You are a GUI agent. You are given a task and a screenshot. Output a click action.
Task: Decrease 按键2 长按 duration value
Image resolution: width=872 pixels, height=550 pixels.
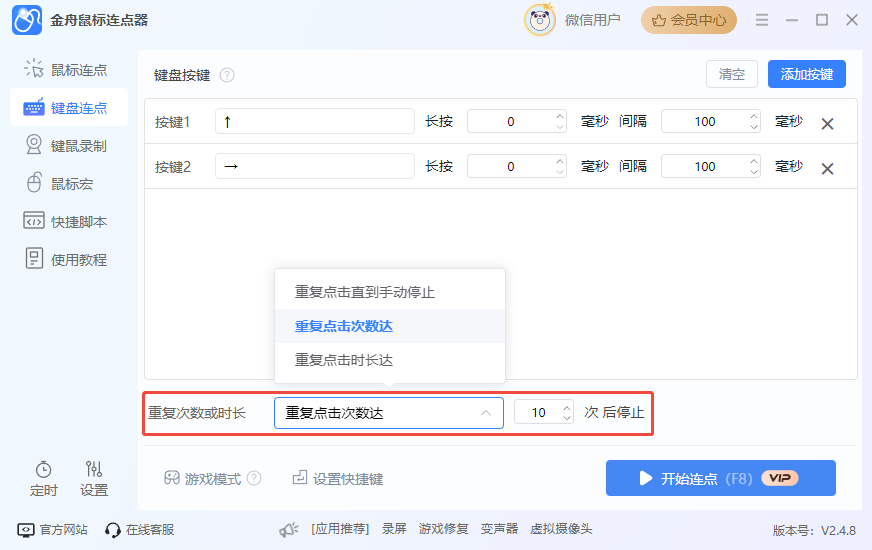(560, 172)
